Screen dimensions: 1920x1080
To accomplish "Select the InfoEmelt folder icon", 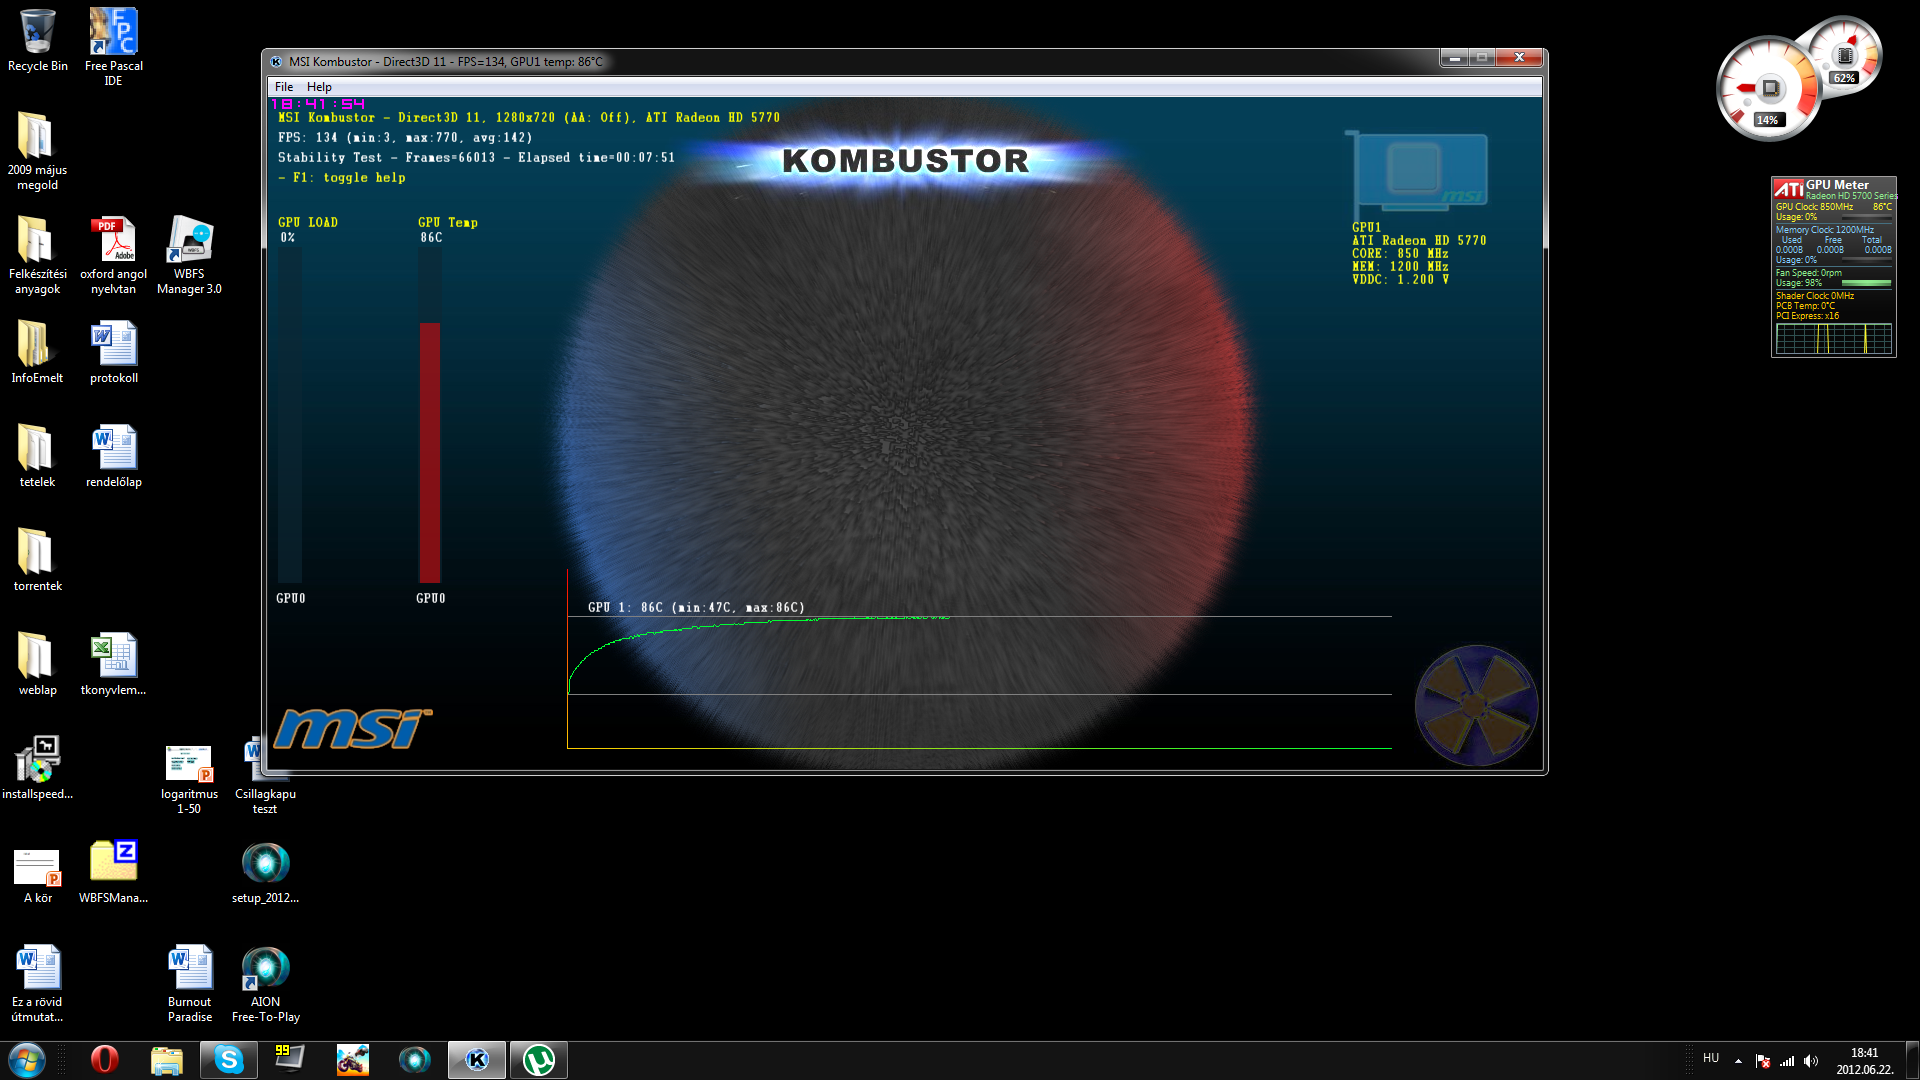I will (x=37, y=352).
